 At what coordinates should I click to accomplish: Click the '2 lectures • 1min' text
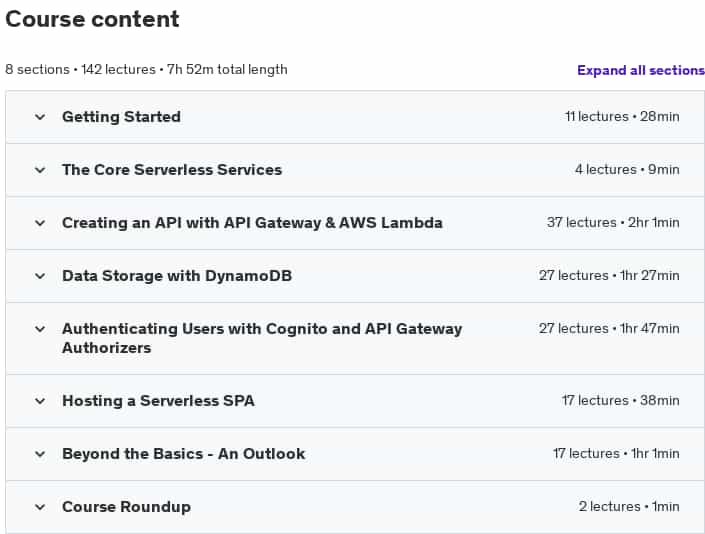(x=629, y=507)
